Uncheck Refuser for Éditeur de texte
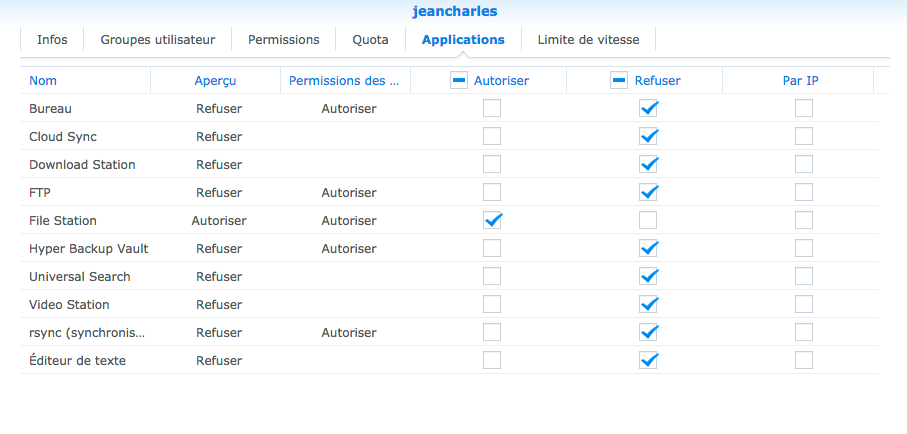 (649, 360)
